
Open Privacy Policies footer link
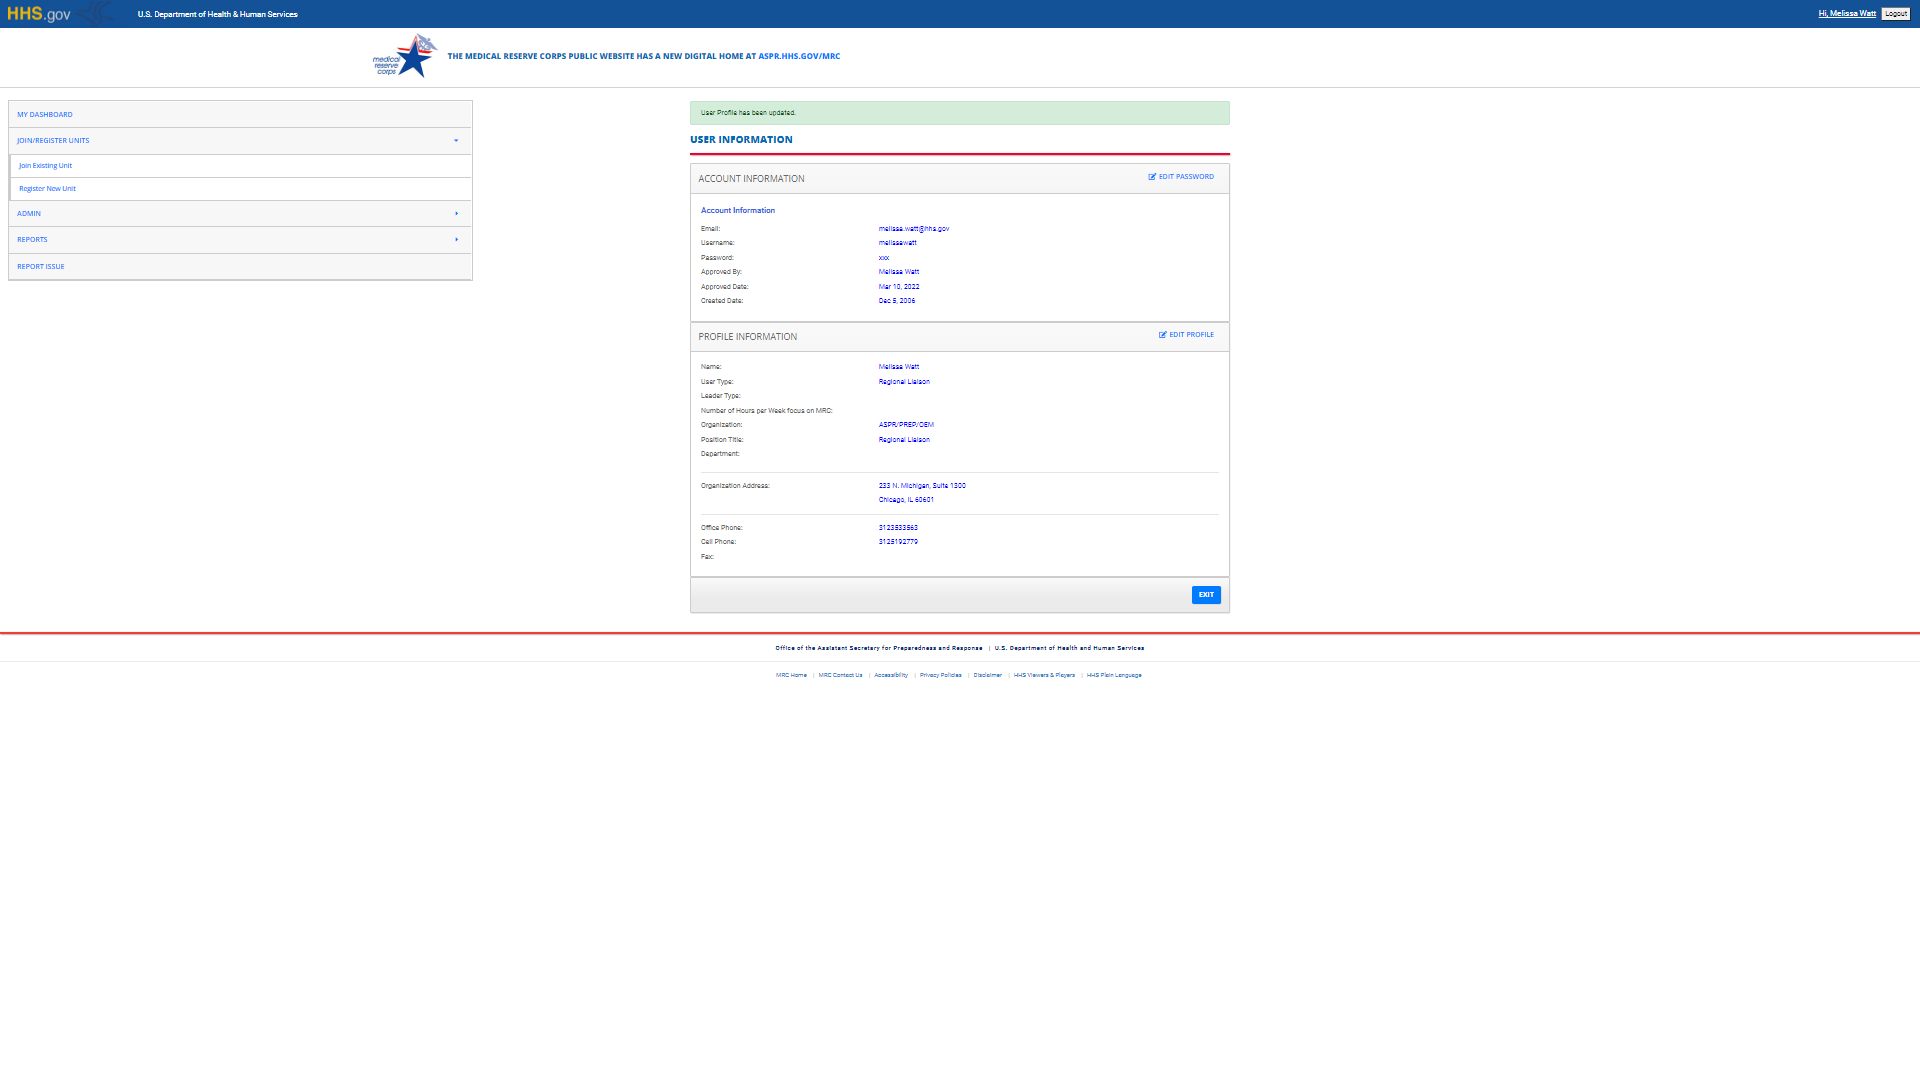tap(940, 675)
